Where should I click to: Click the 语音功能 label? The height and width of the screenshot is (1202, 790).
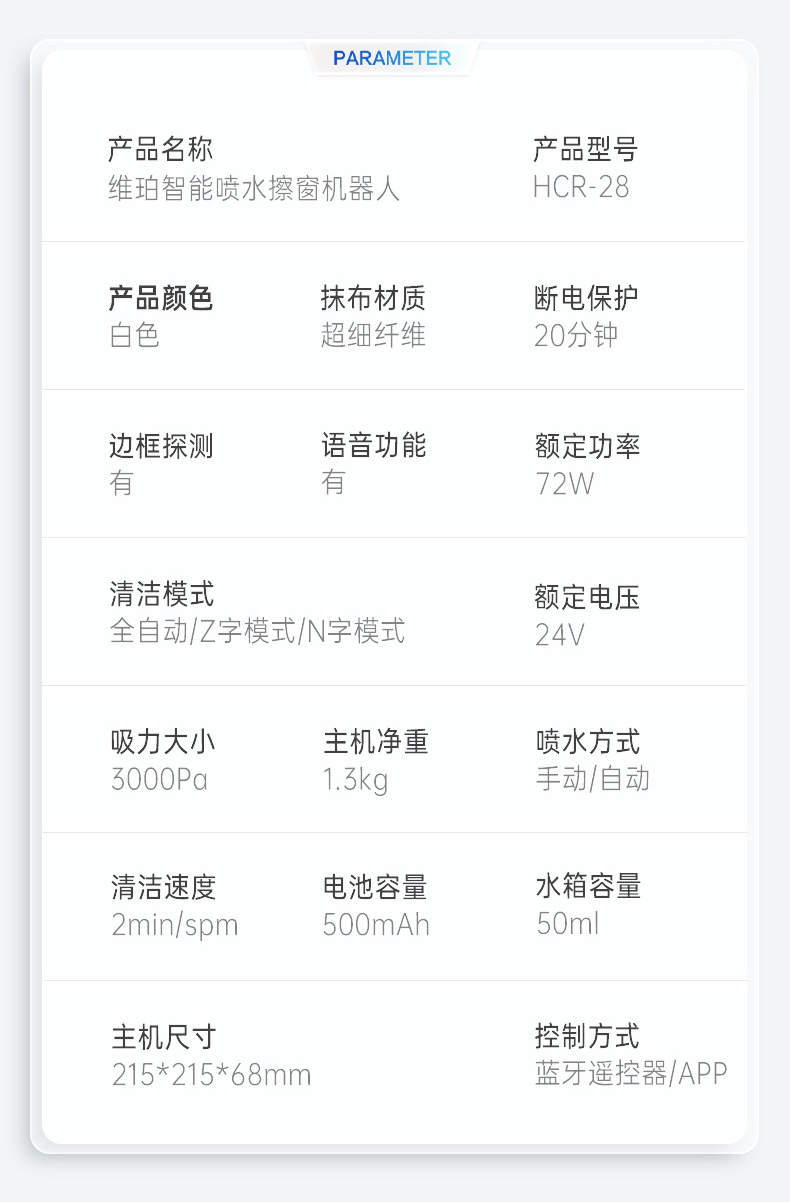373,446
